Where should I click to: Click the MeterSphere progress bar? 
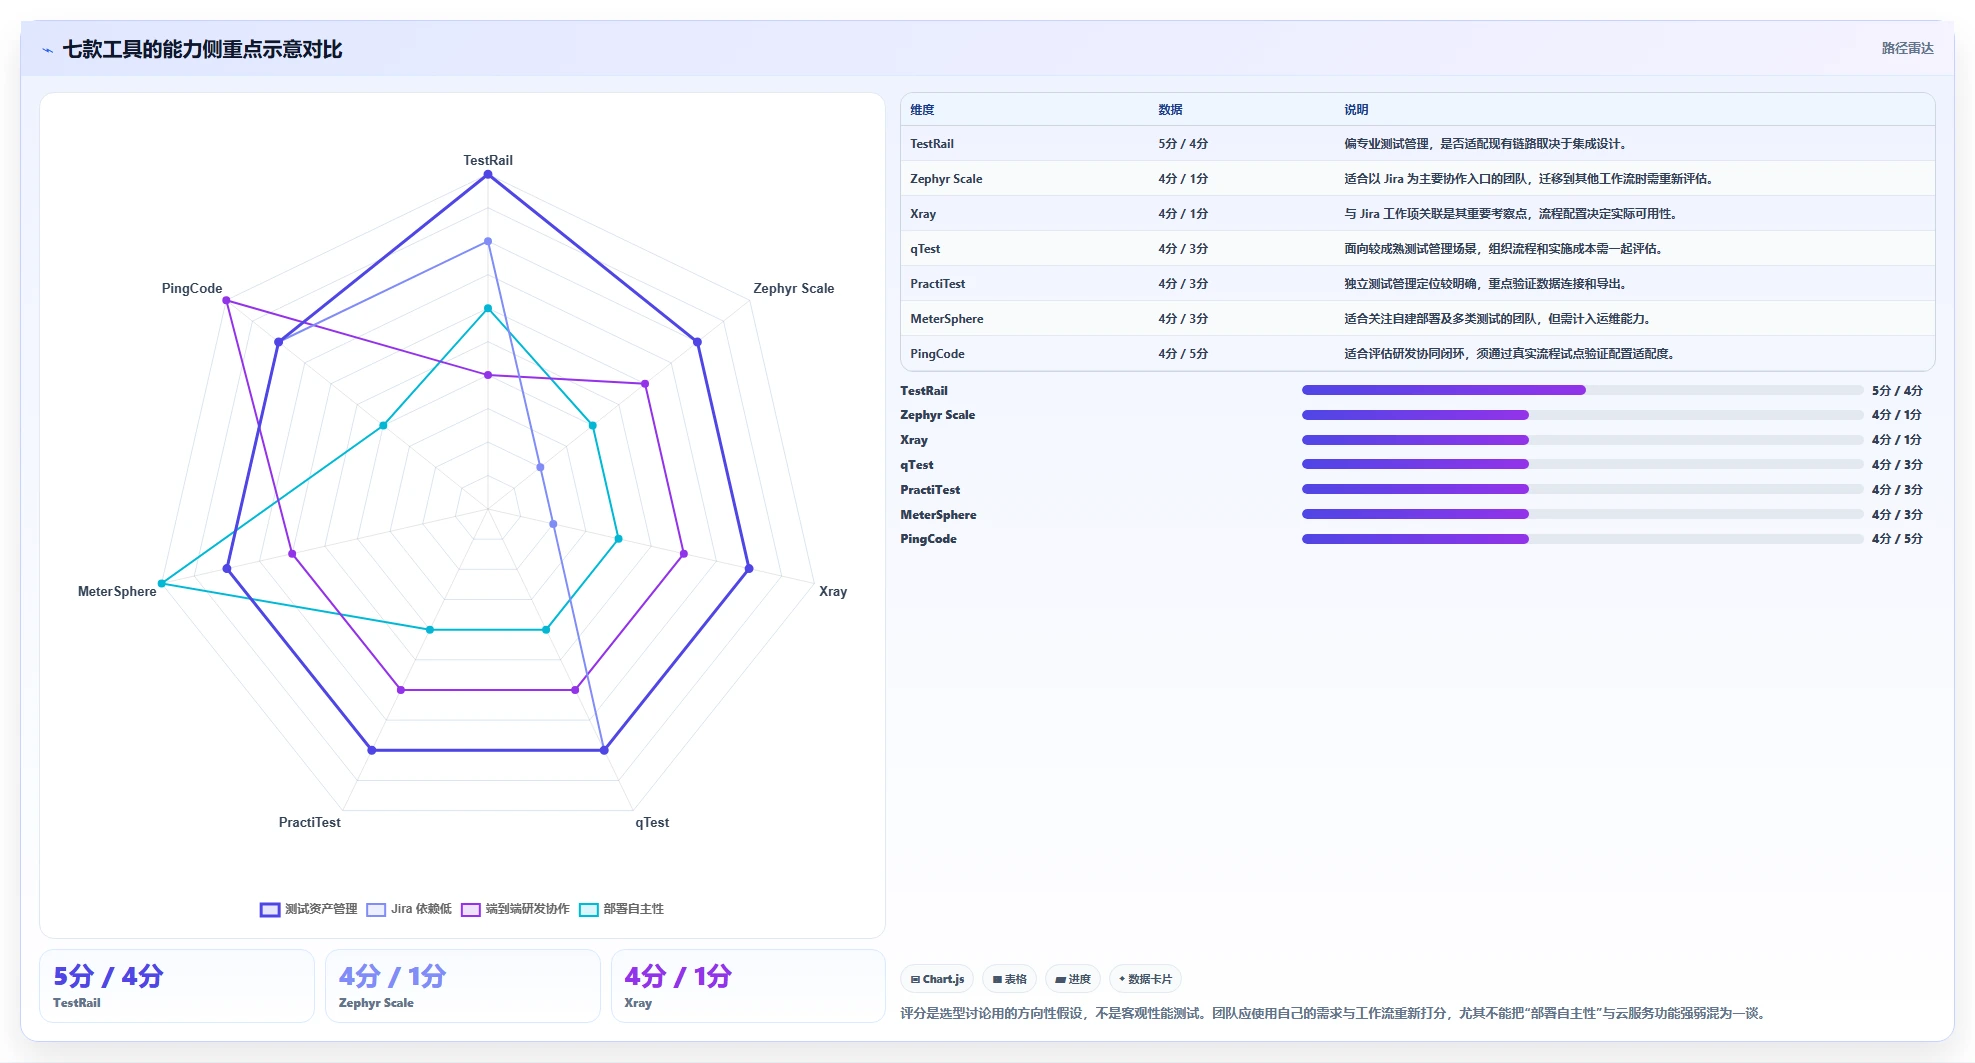point(1582,514)
